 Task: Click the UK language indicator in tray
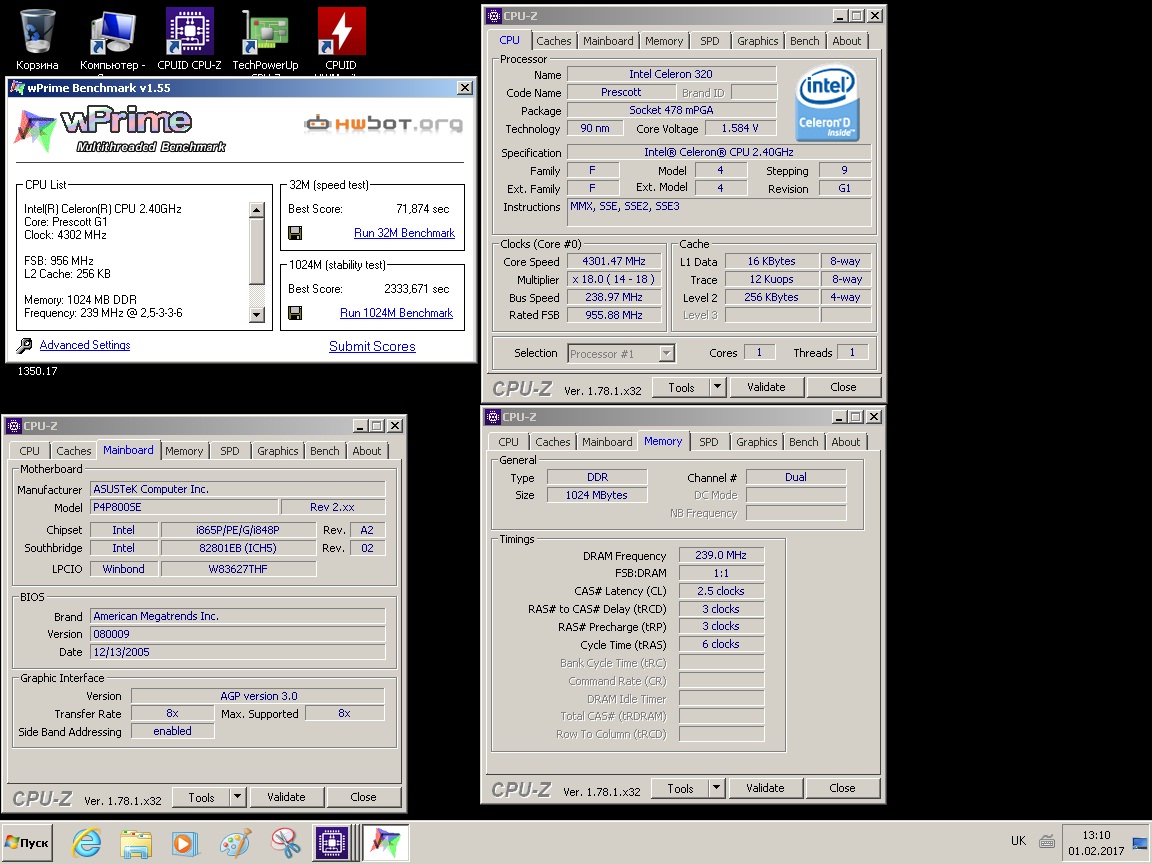click(x=1018, y=841)
